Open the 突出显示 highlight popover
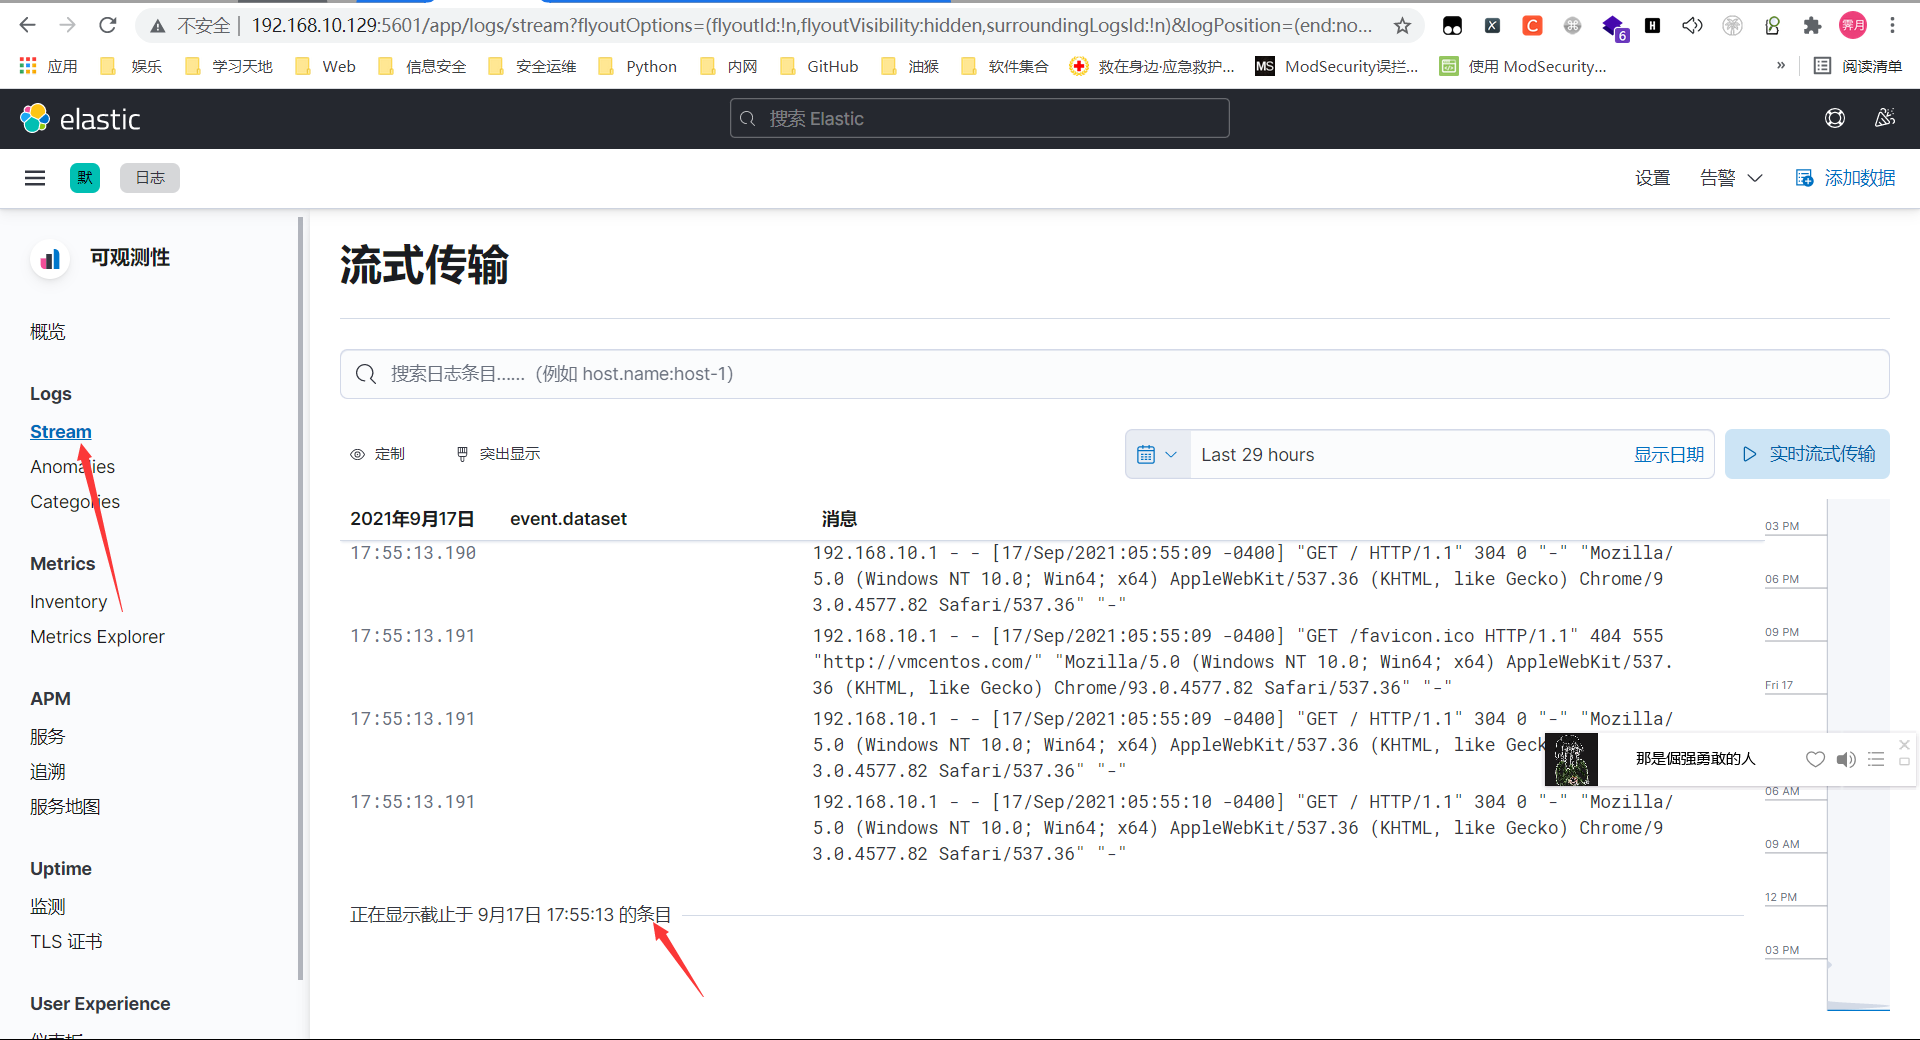Viewport: 1920px width, 1040px height. tap(498, 454)
